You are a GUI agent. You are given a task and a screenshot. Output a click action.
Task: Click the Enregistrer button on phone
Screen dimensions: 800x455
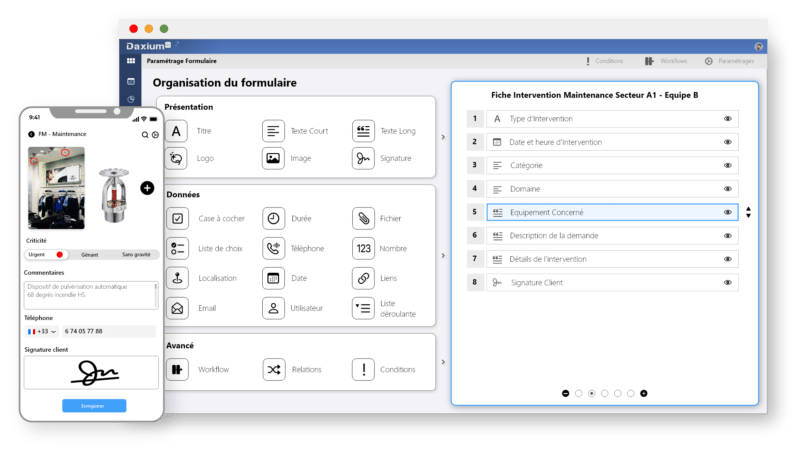tap(94, 406)
